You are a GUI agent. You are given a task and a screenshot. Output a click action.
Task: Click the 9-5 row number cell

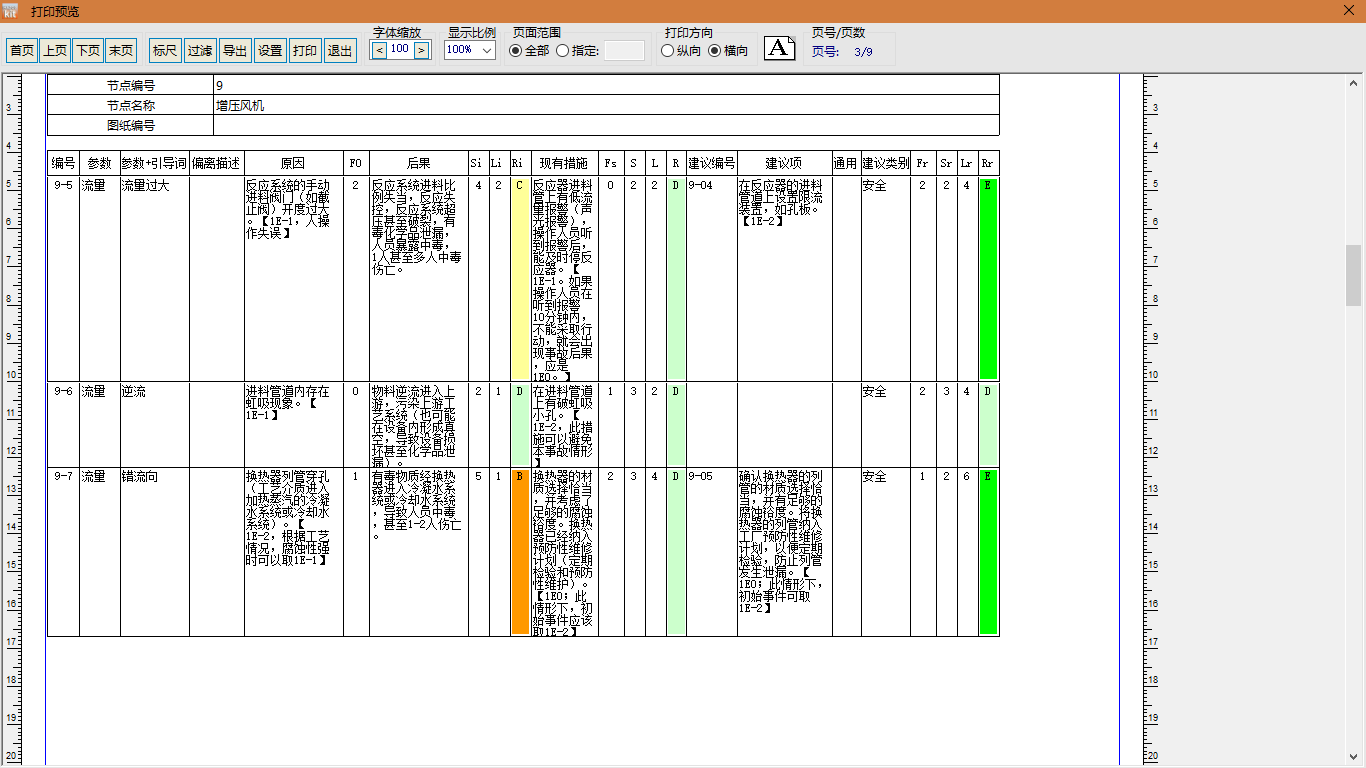click(x=63, y=278)
